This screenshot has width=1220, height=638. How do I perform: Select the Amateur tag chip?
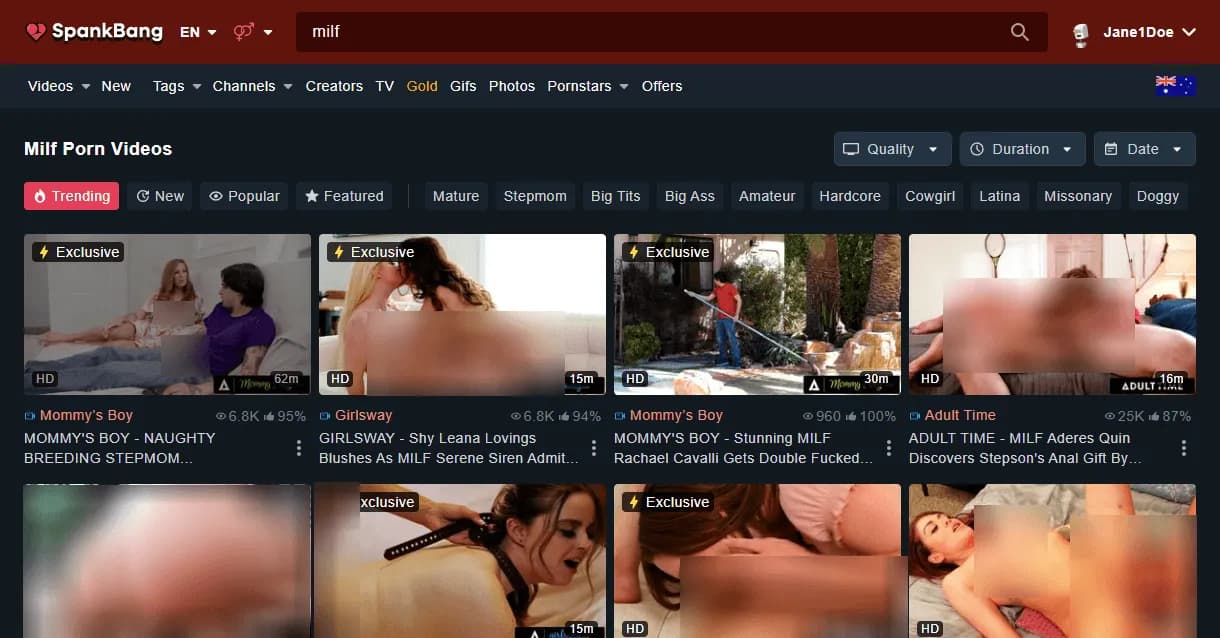point(767,196)
